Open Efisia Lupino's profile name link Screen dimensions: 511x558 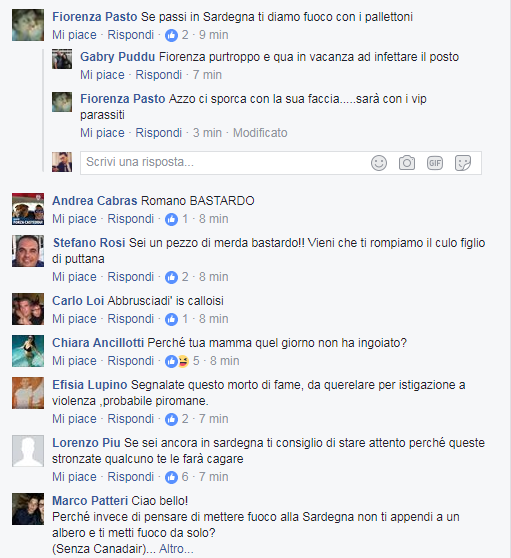90,385
